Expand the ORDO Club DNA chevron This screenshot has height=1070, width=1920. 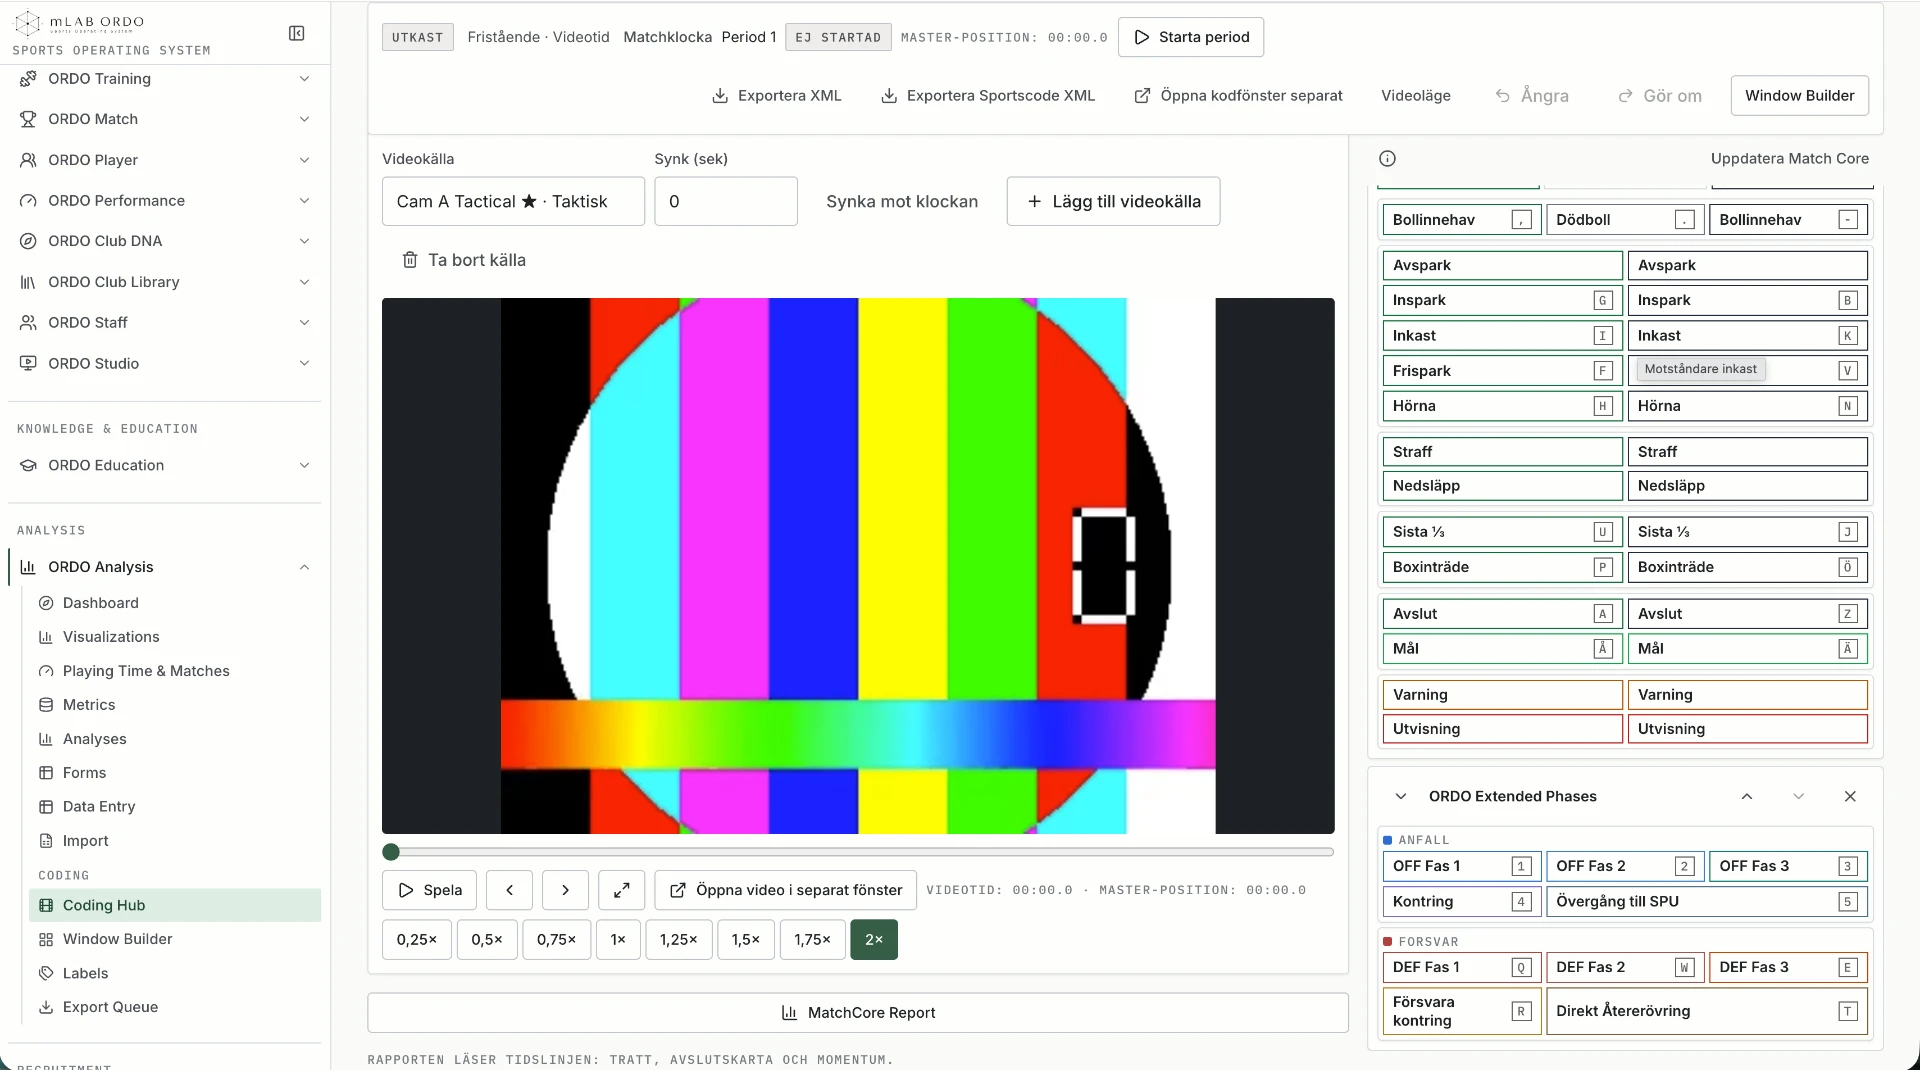pyautogui.click(x=304, y=241)
